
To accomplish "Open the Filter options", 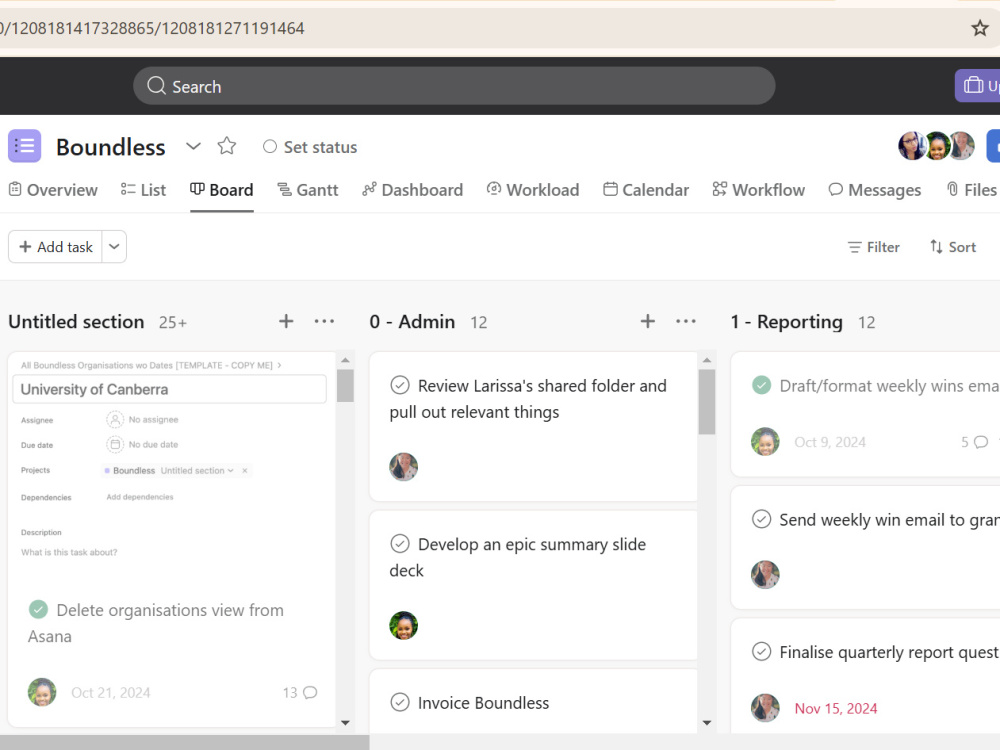I will (x=873, y=247).
